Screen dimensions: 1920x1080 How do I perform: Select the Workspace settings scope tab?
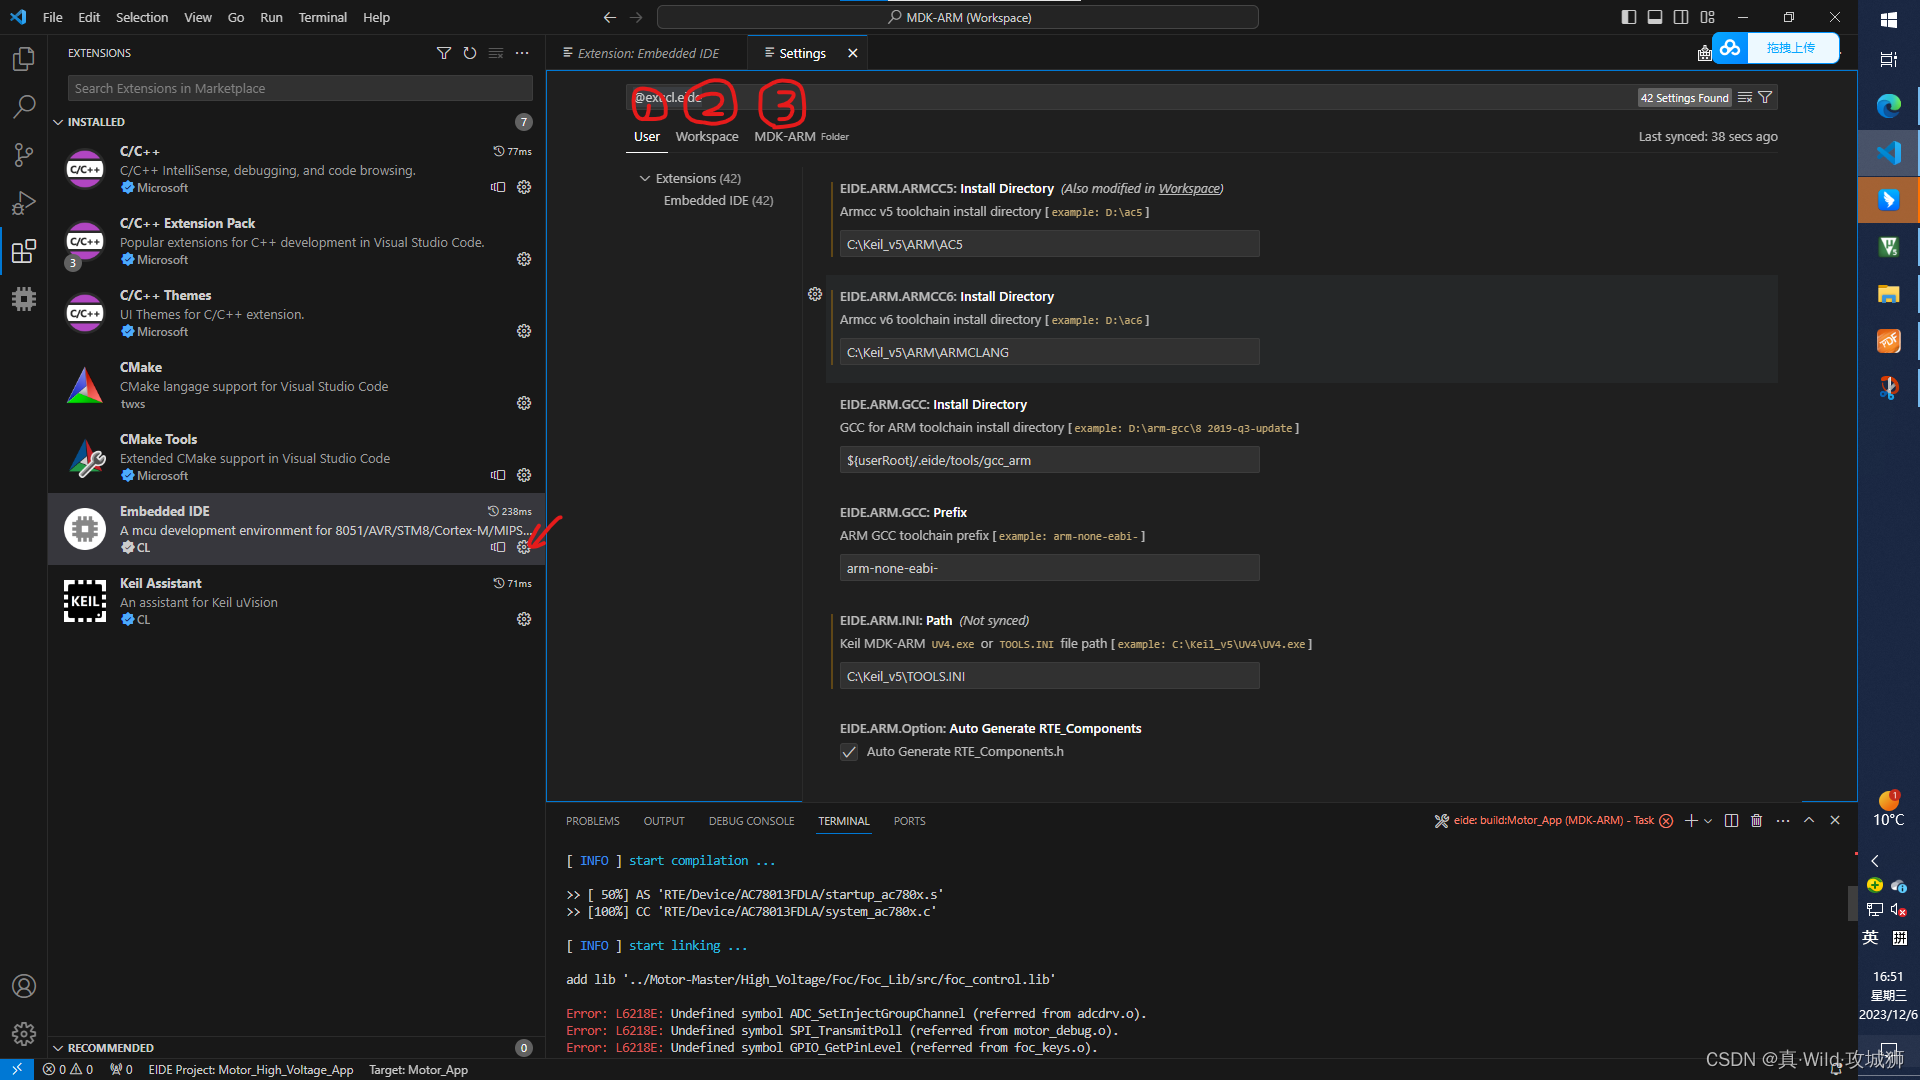click(707, 136)
